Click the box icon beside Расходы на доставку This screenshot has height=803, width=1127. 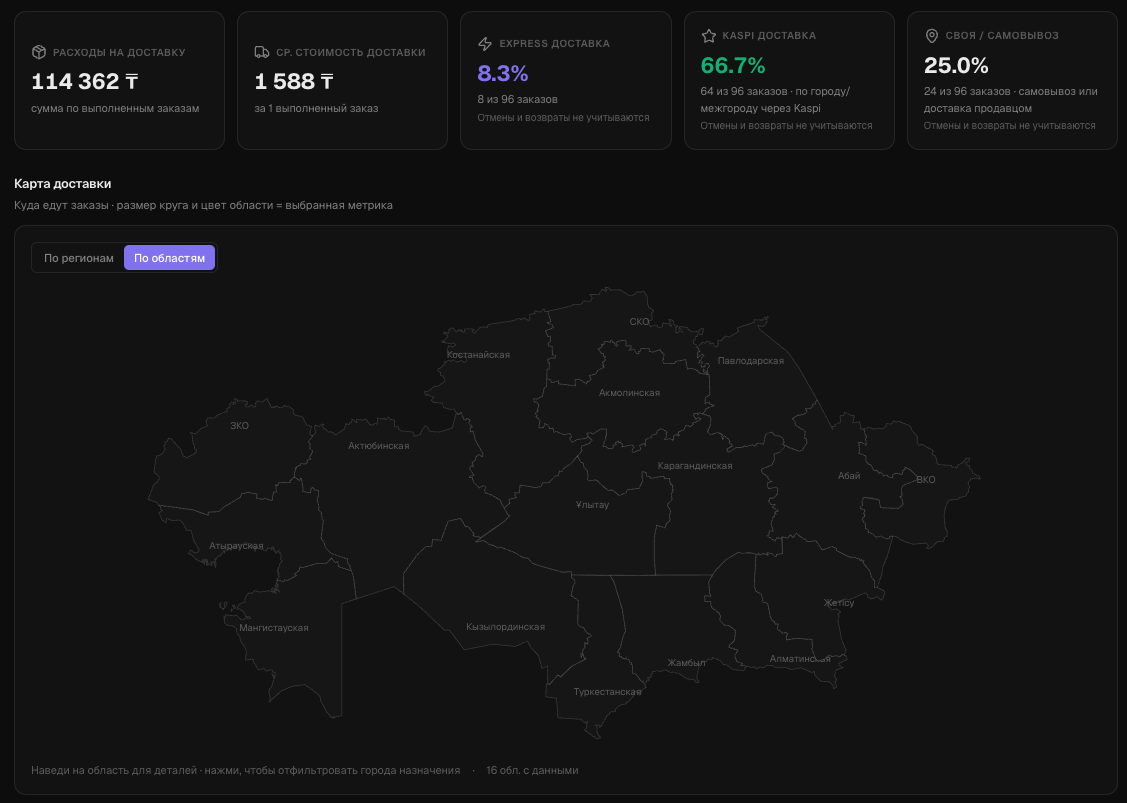(39, 52)
